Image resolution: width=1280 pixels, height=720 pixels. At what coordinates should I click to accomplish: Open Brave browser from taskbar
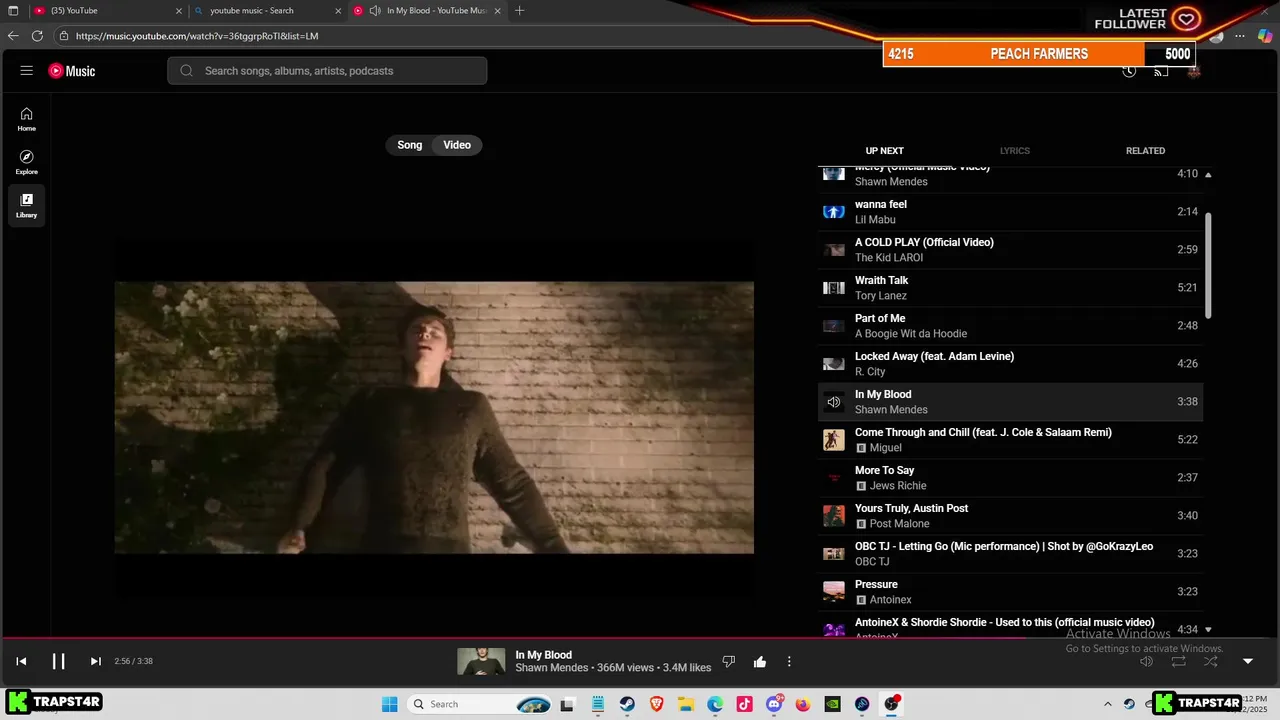coord(656,704)
